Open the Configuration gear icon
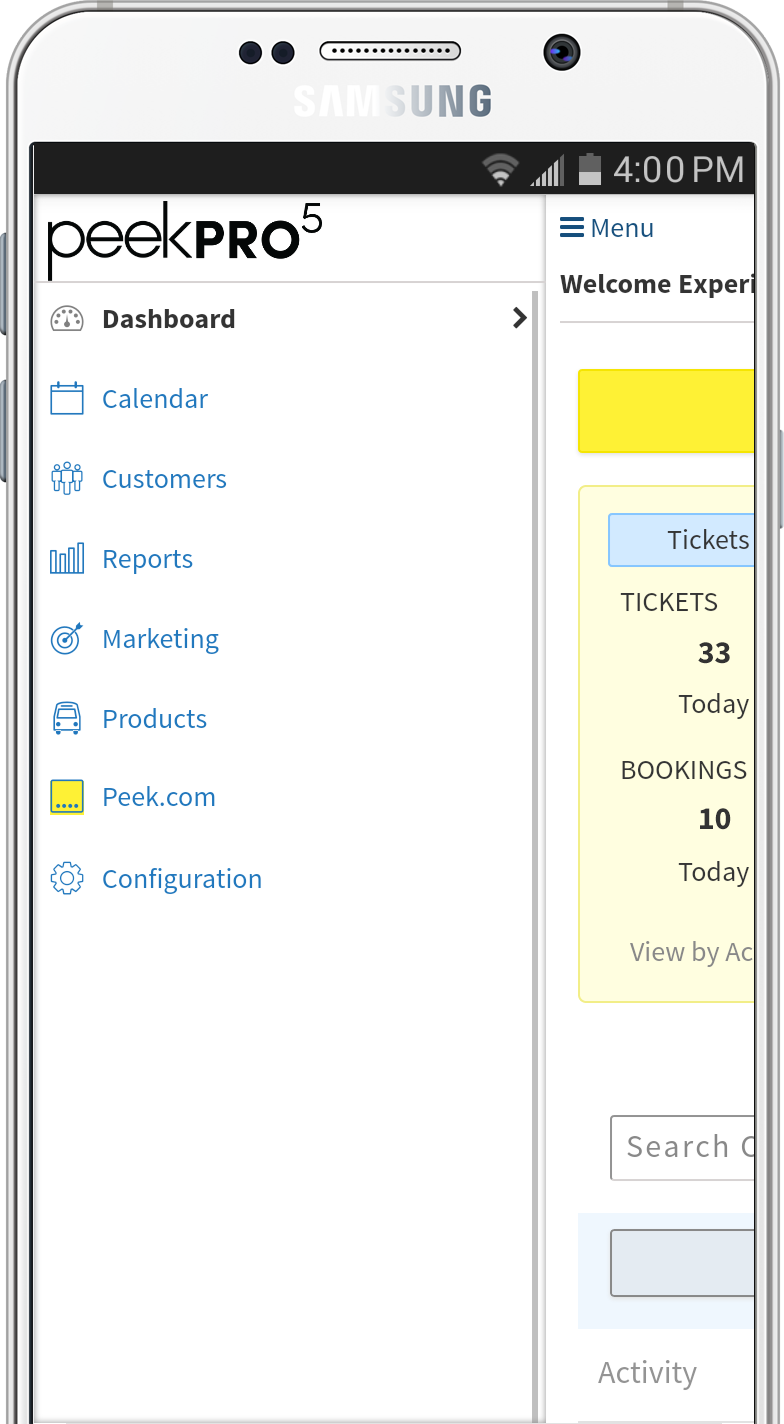 67,879
